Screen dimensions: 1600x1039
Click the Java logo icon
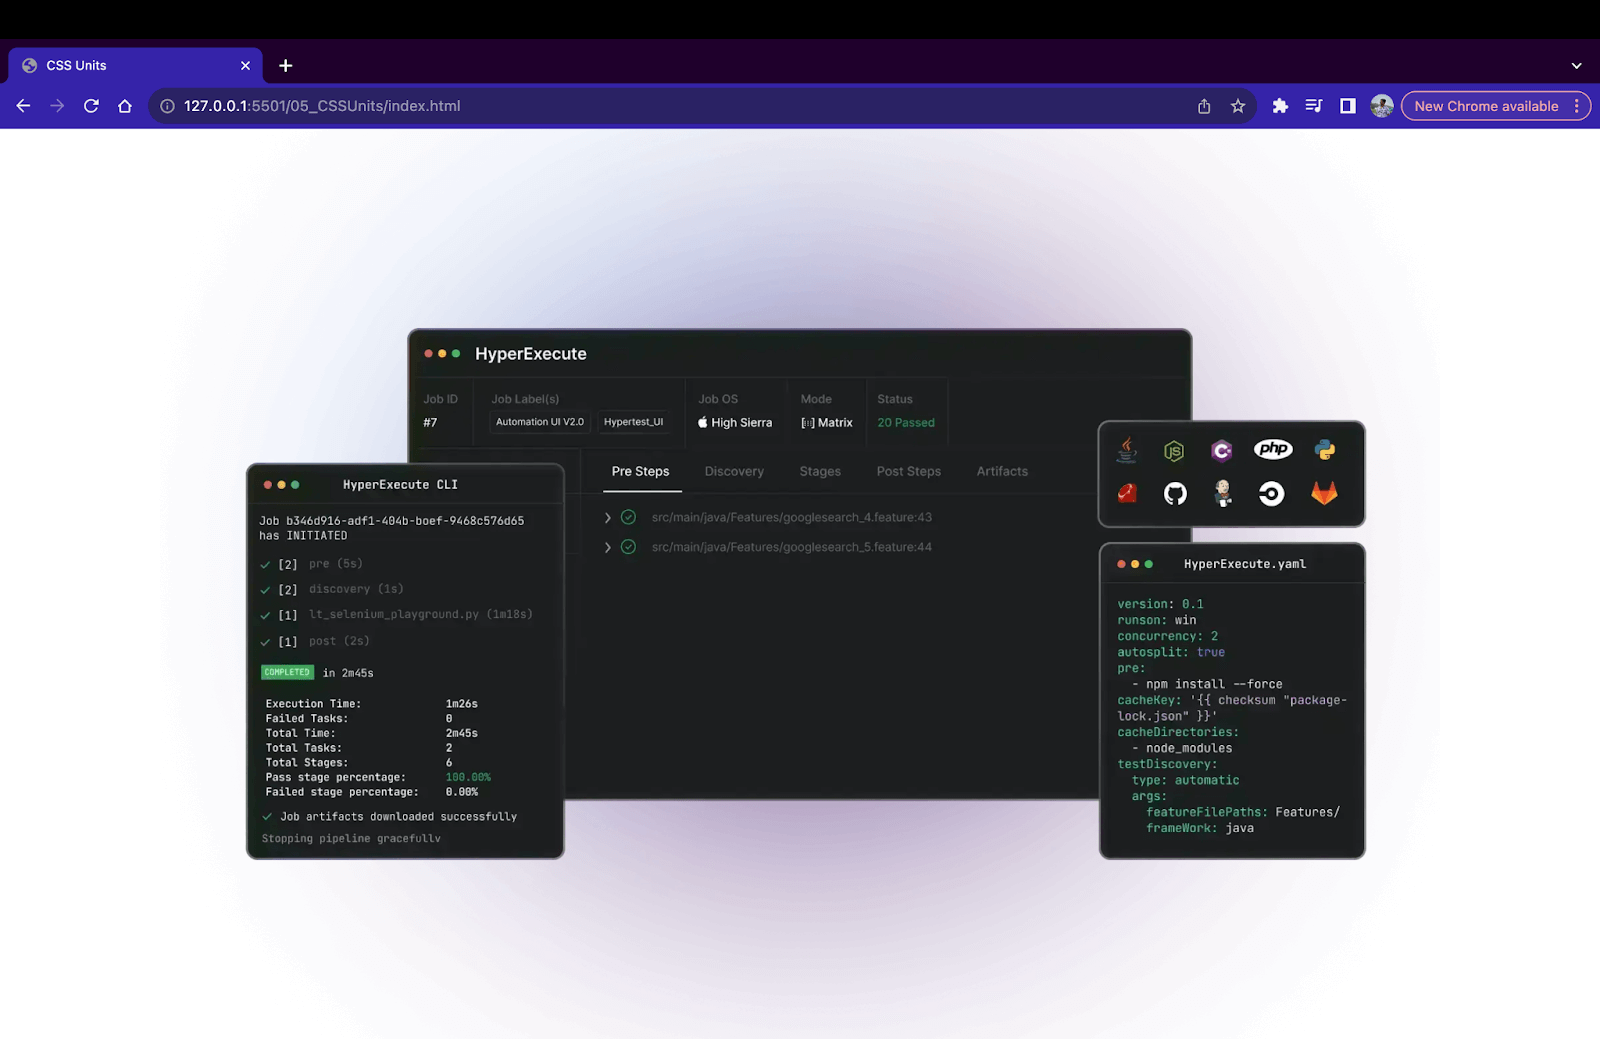1127,450
